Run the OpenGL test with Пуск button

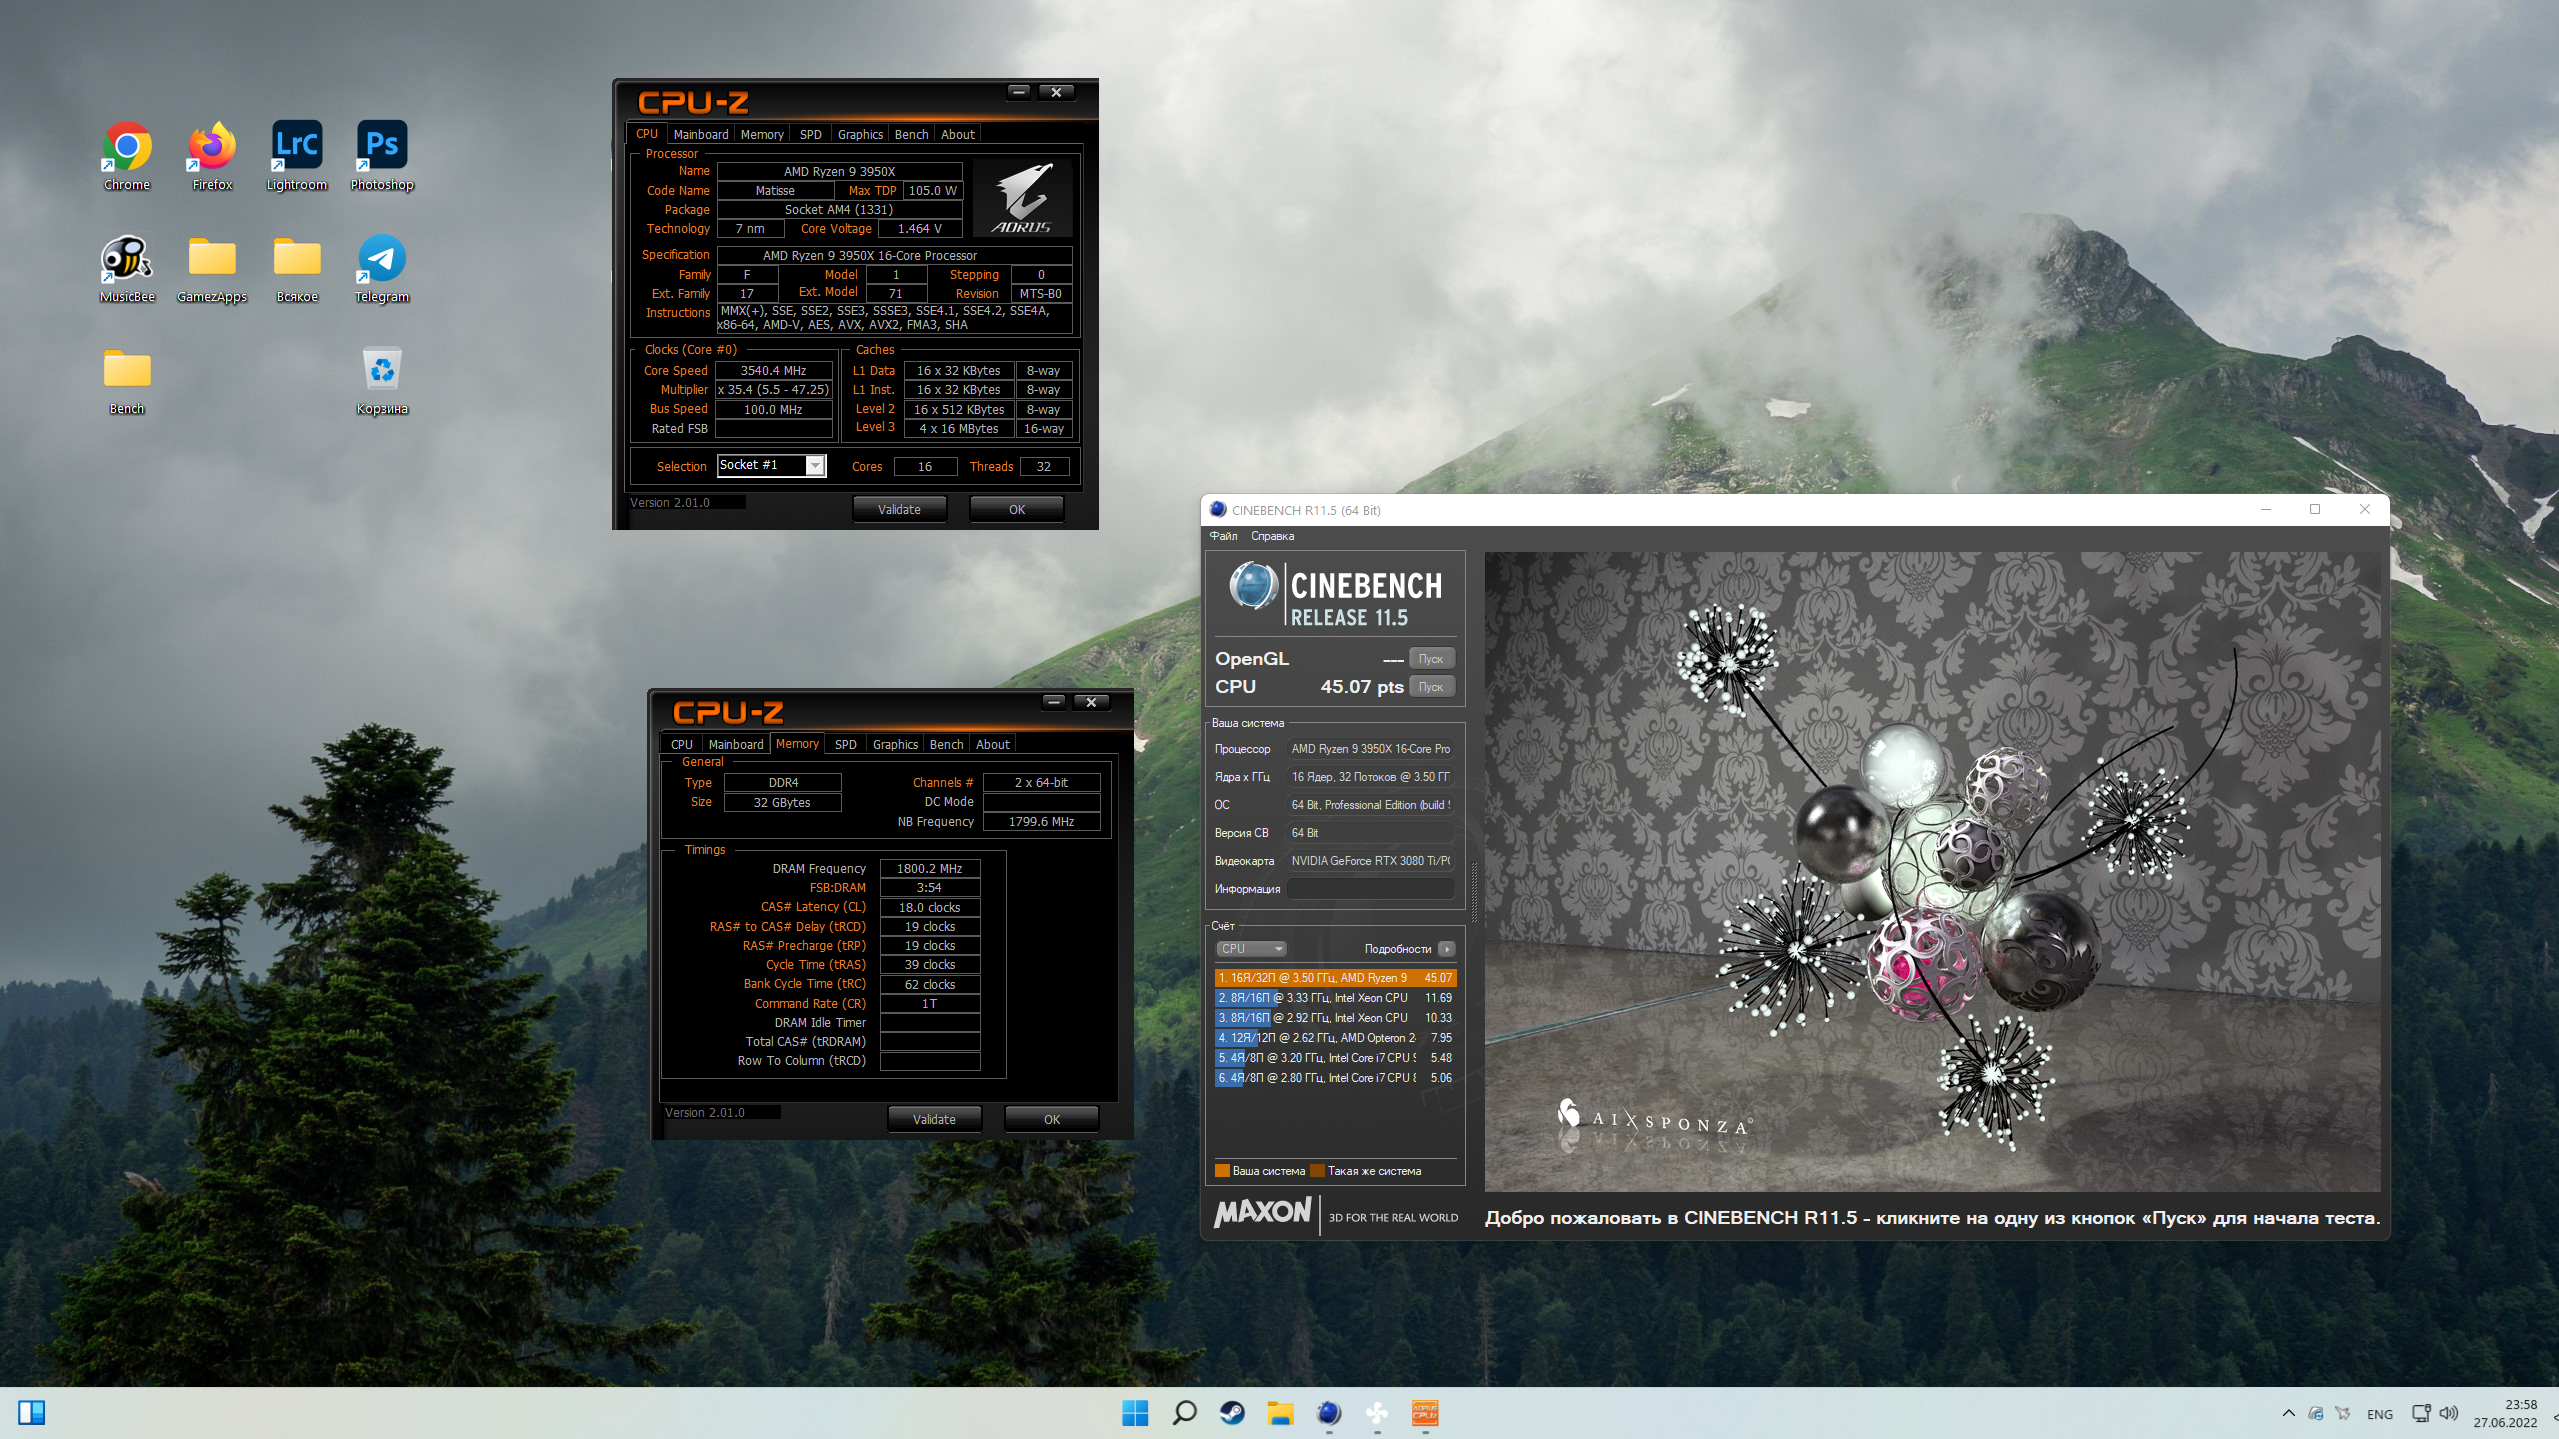pyautogui.click(x=1431, y=659)
